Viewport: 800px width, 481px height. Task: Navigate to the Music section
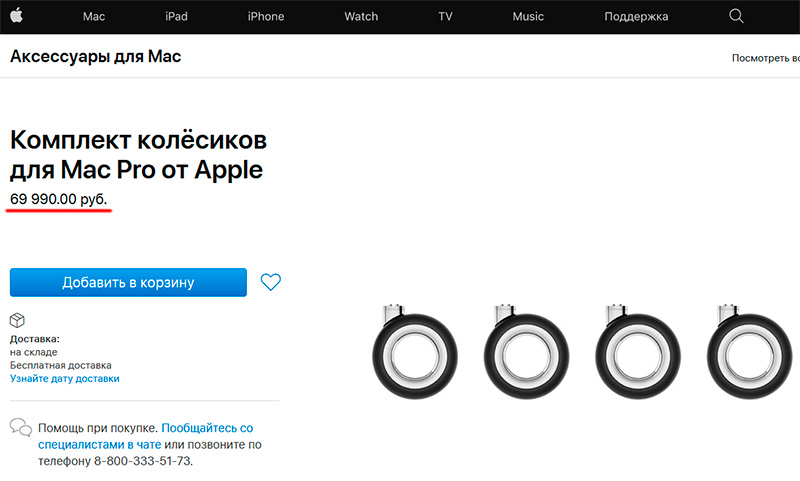528,17
